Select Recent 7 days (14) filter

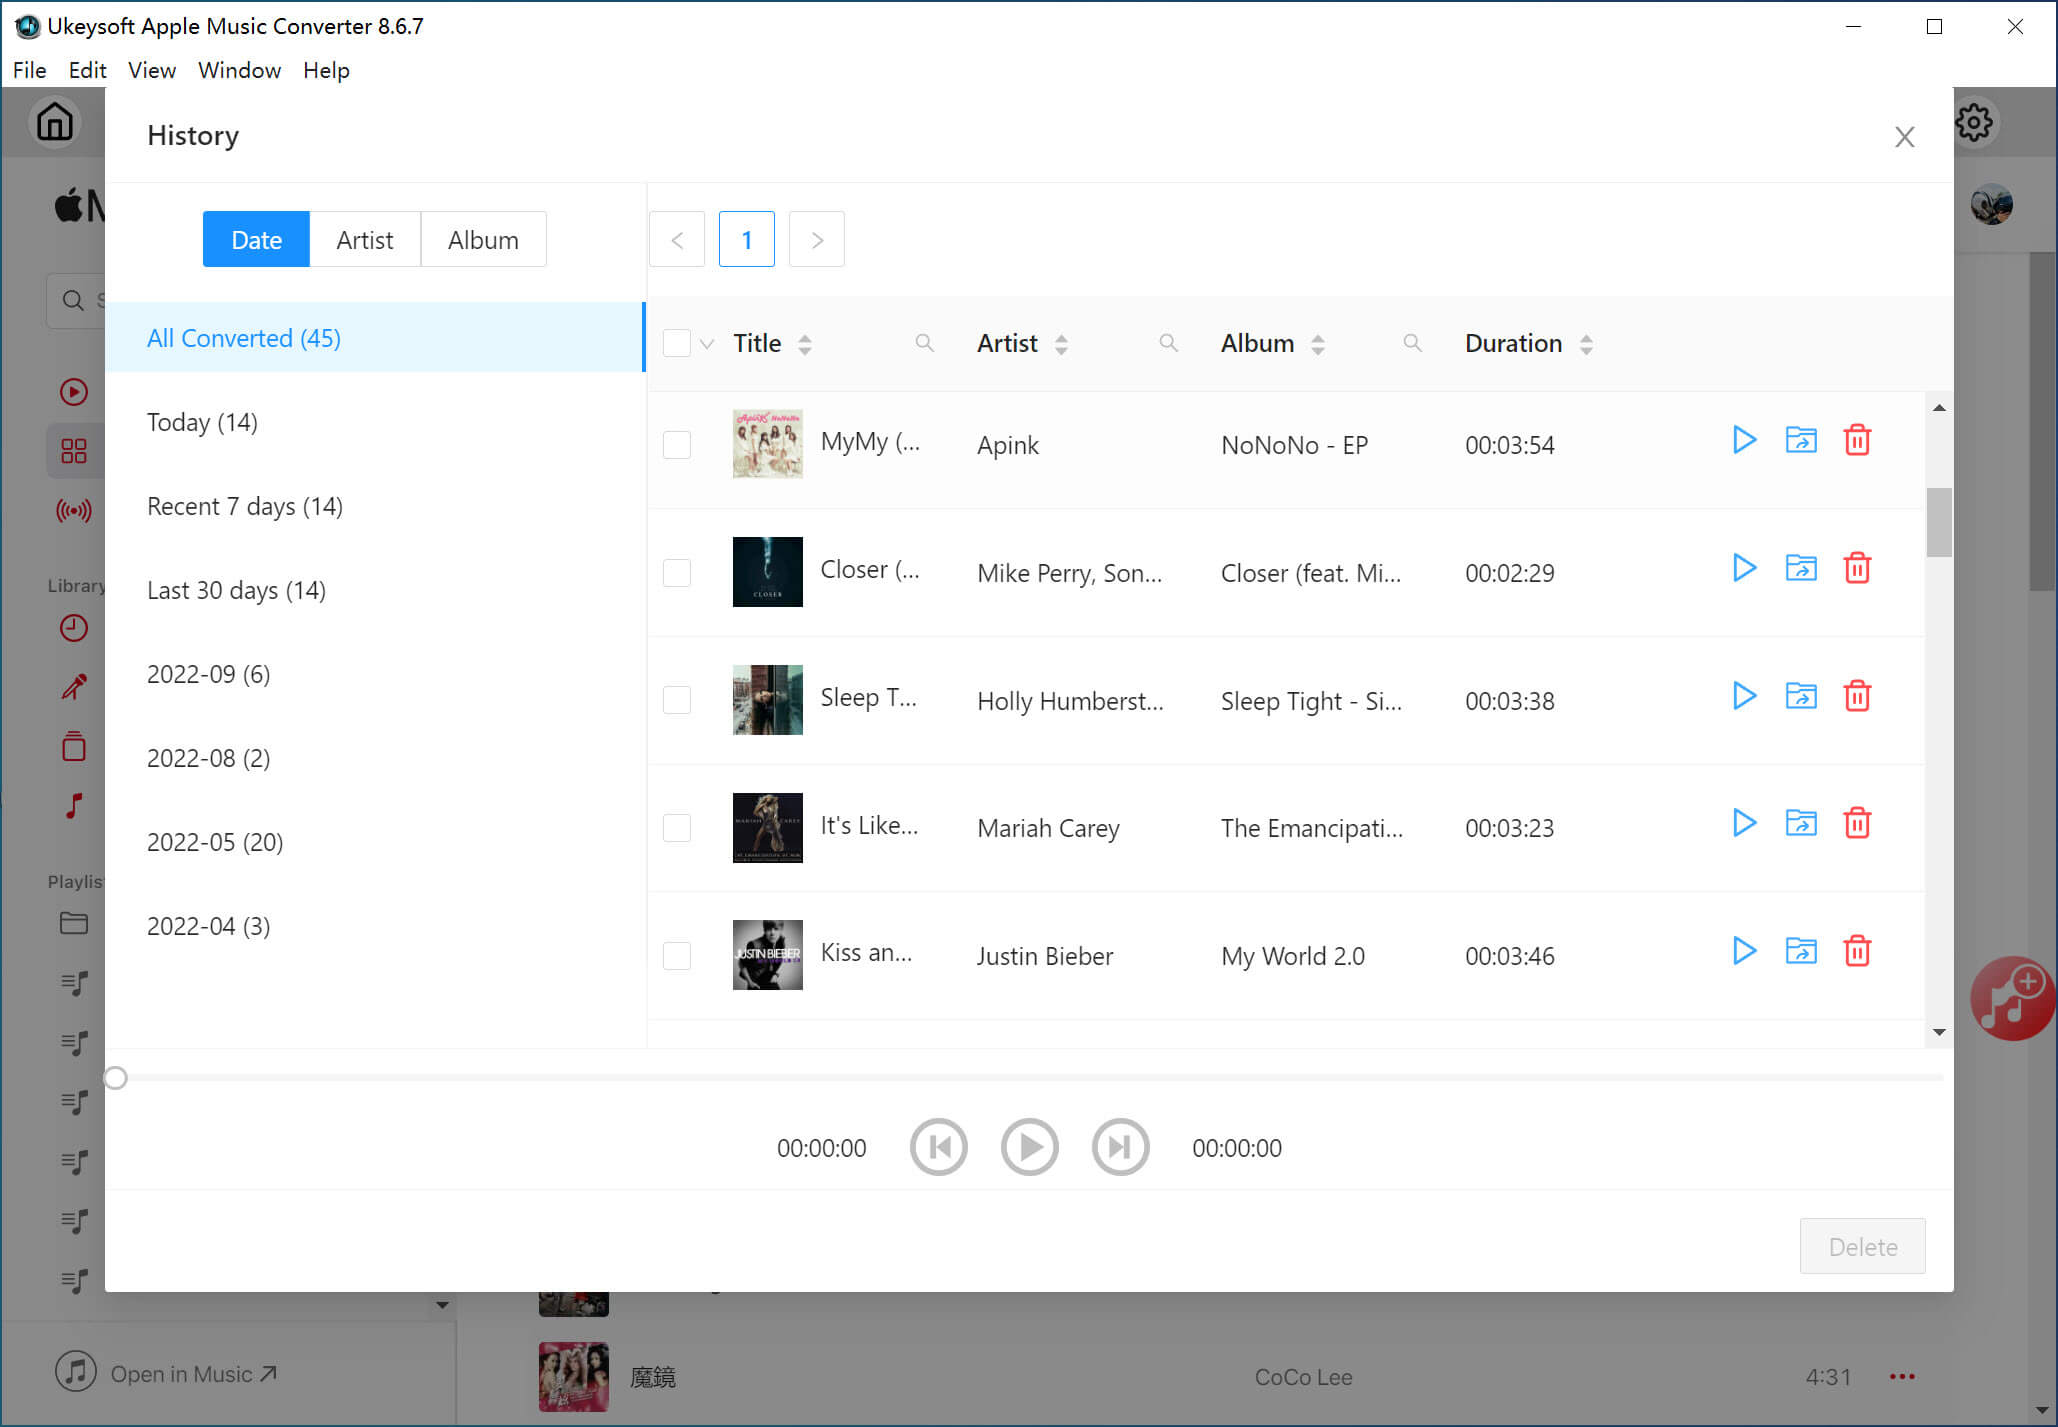coord(246,505)
